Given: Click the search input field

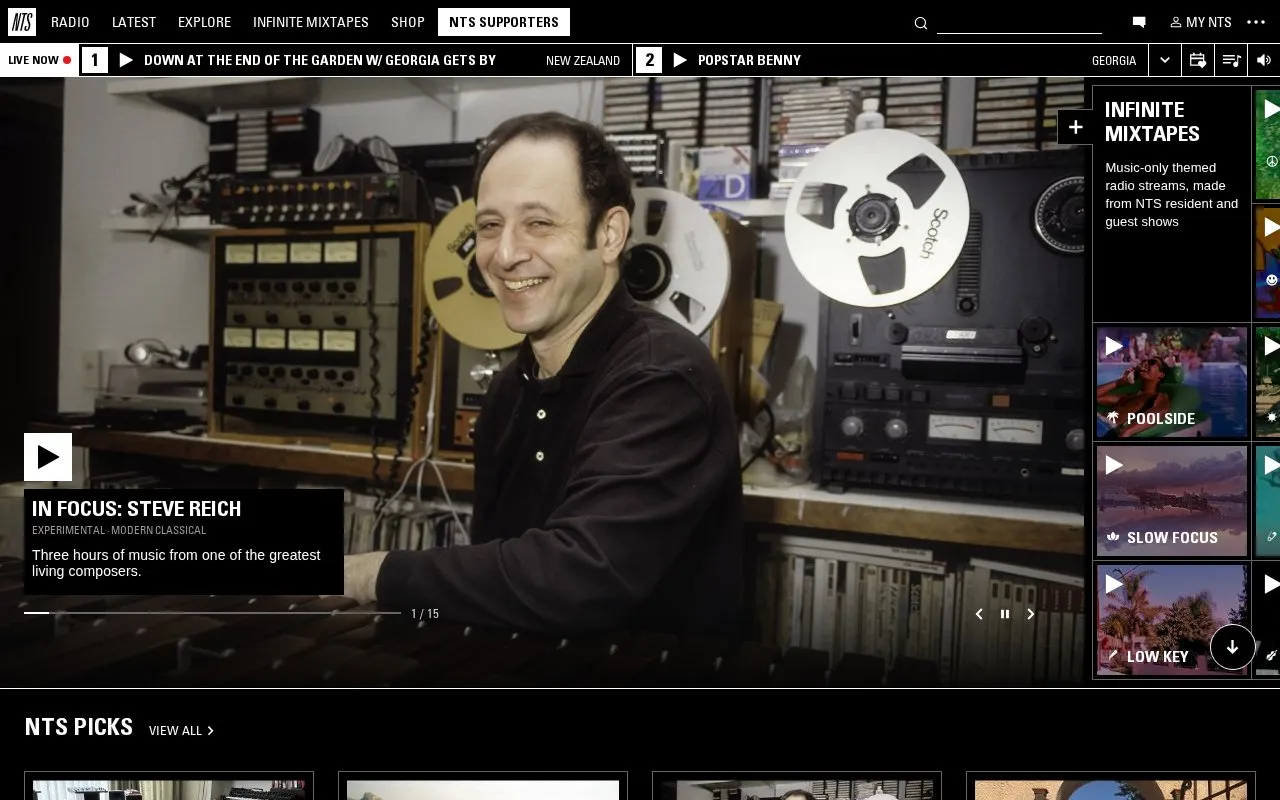Looking at the screenshot, I should [1019, 23].
